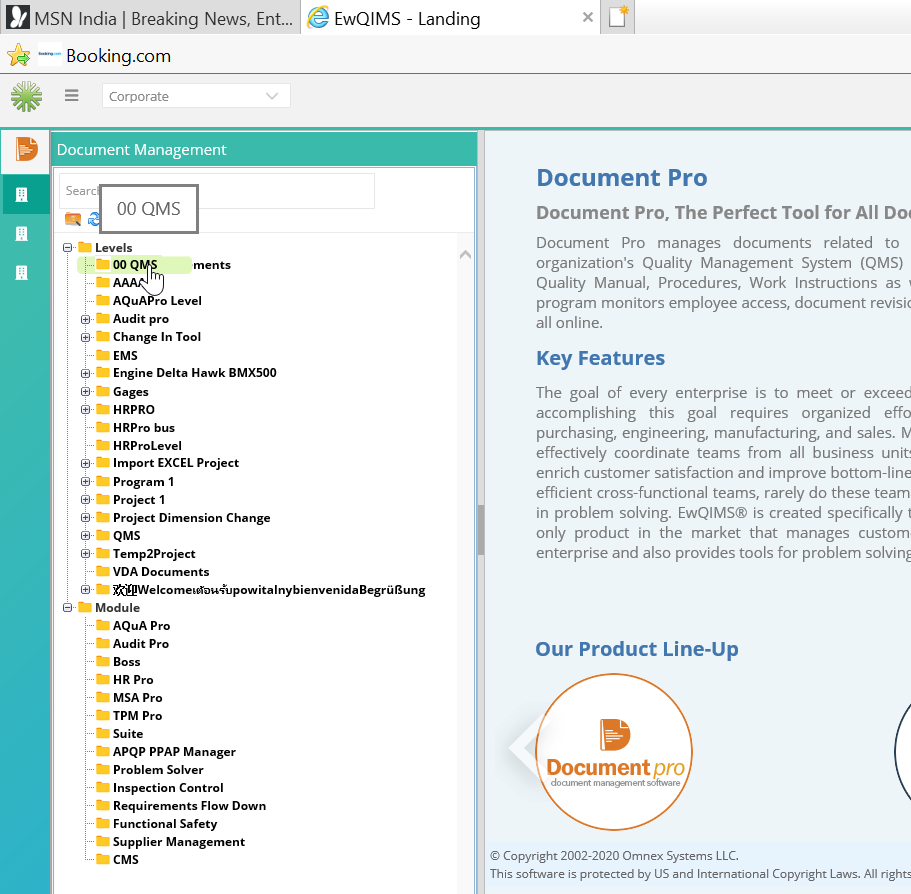The image size is (911, 894).
Task: Click the document search input field
Action: point(217,191)
